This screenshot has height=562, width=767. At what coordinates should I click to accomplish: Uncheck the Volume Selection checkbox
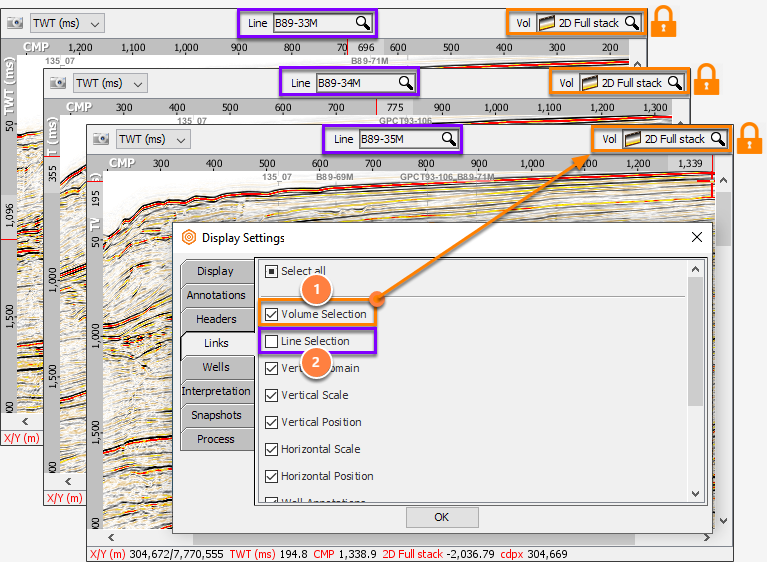[271, 314]
